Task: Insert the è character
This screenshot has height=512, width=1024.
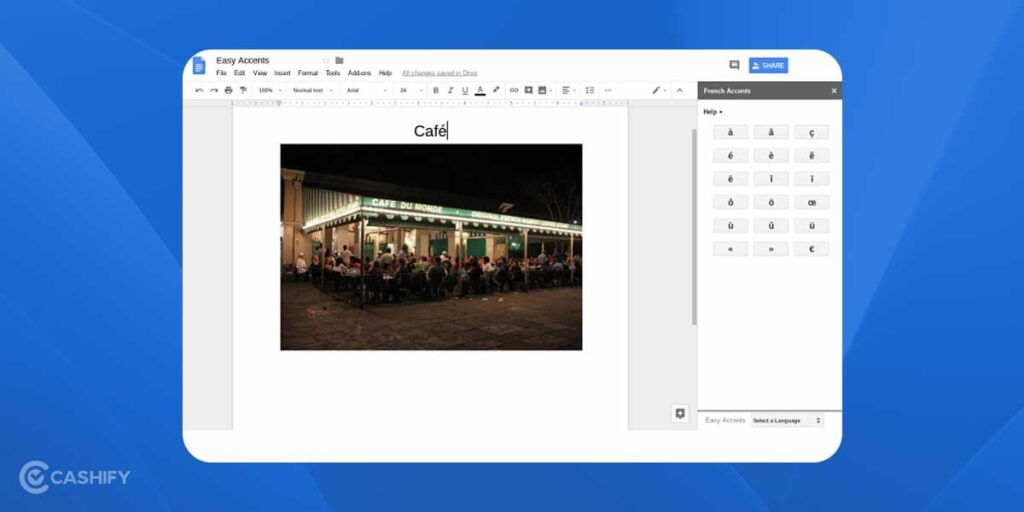Action: click(x=771, y=155)
